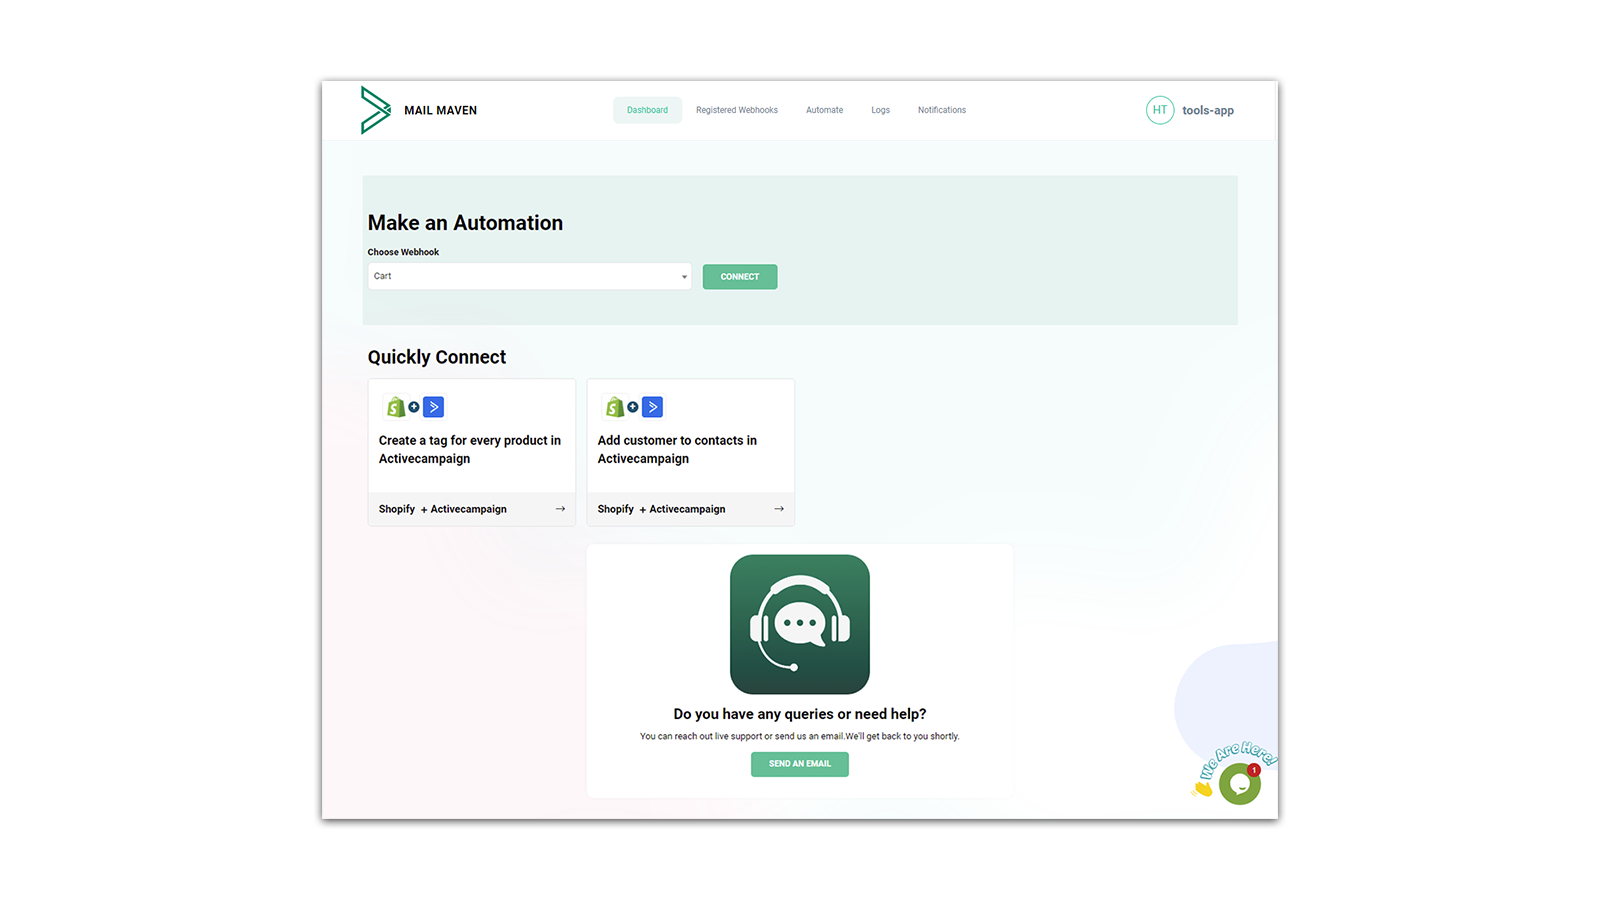Go to the Automate tab
The image size is (1600, 900).
coord(825,110)
